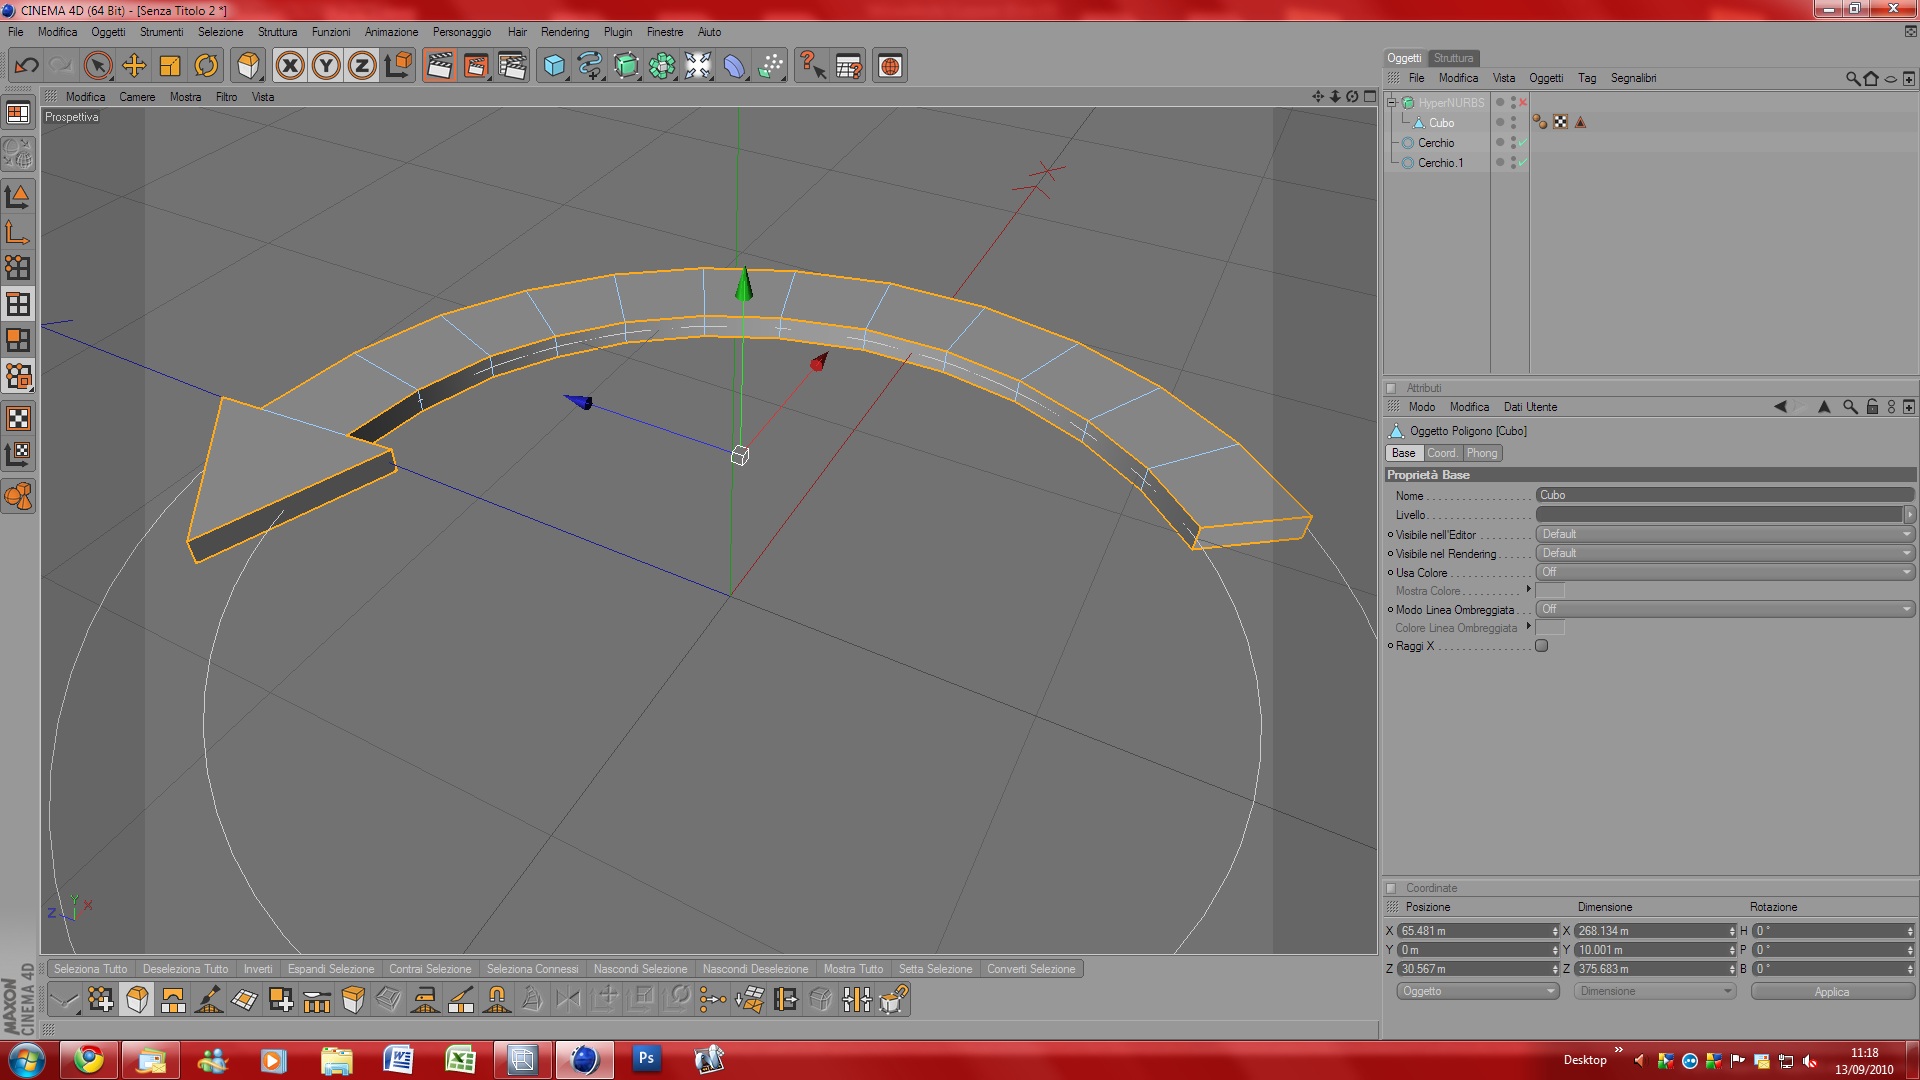Open the Usa Colore dropdown
This screenshot has width=1920, height=1080.
1724,572
